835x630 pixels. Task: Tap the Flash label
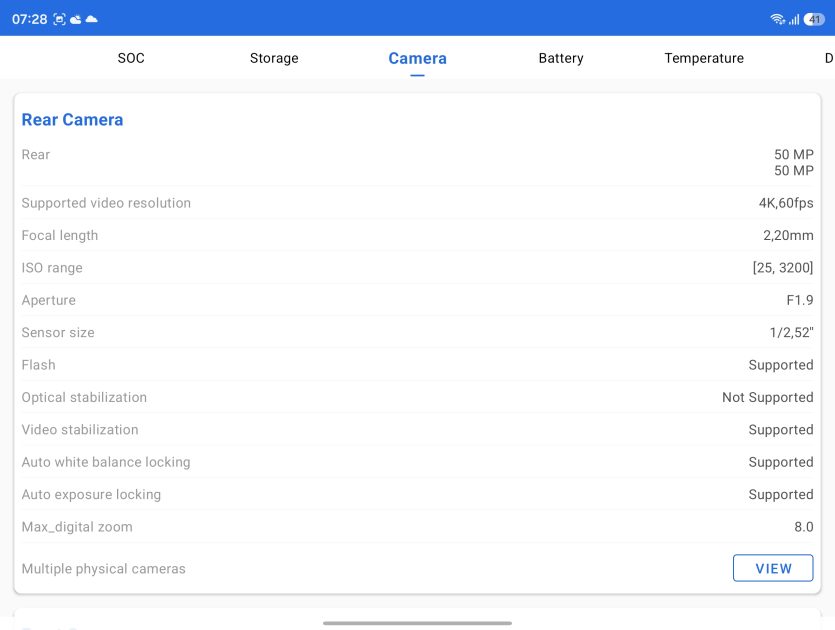38,365
